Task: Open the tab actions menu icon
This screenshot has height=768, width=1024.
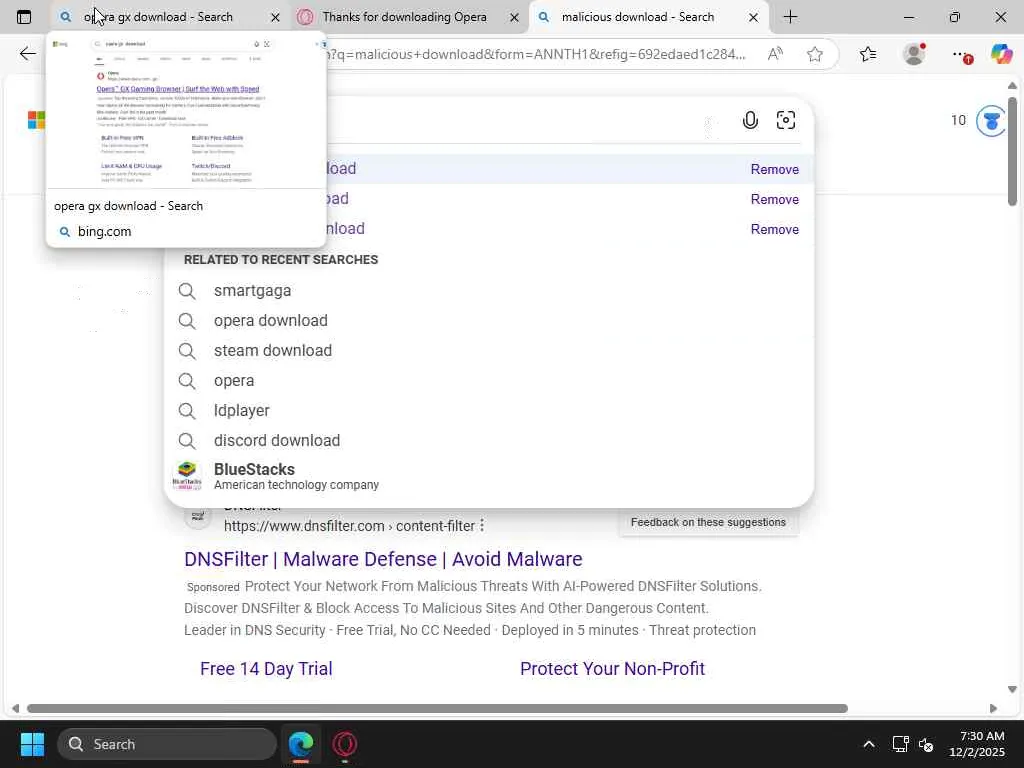Action: [x=24, y=17]
